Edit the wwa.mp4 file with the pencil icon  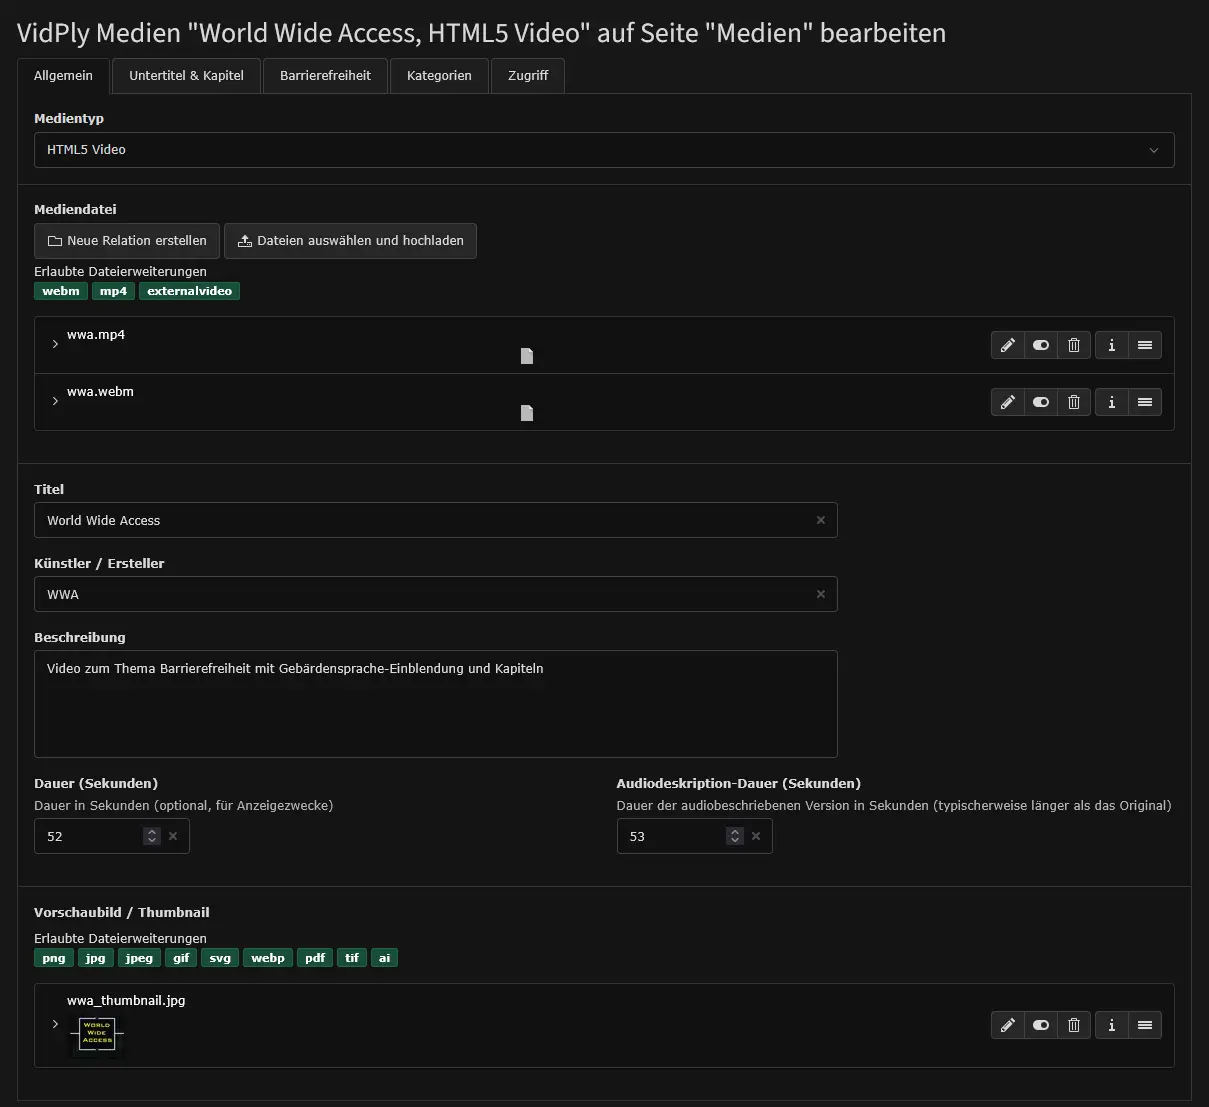(1007, 345)
